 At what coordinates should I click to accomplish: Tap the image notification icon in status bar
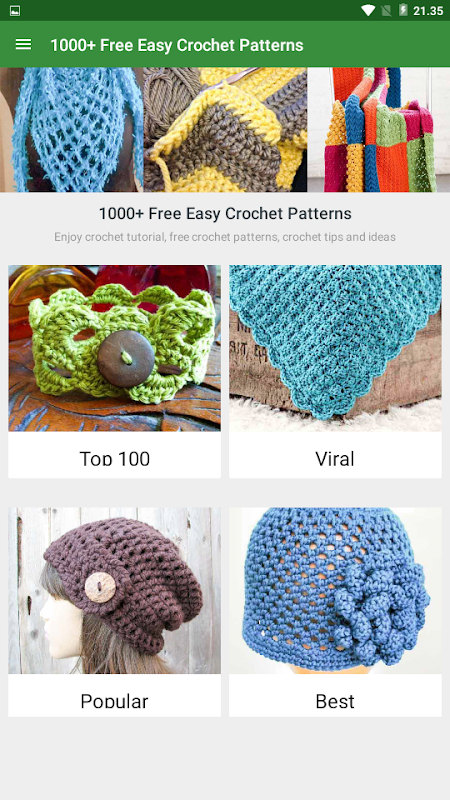tap(15, 11)
